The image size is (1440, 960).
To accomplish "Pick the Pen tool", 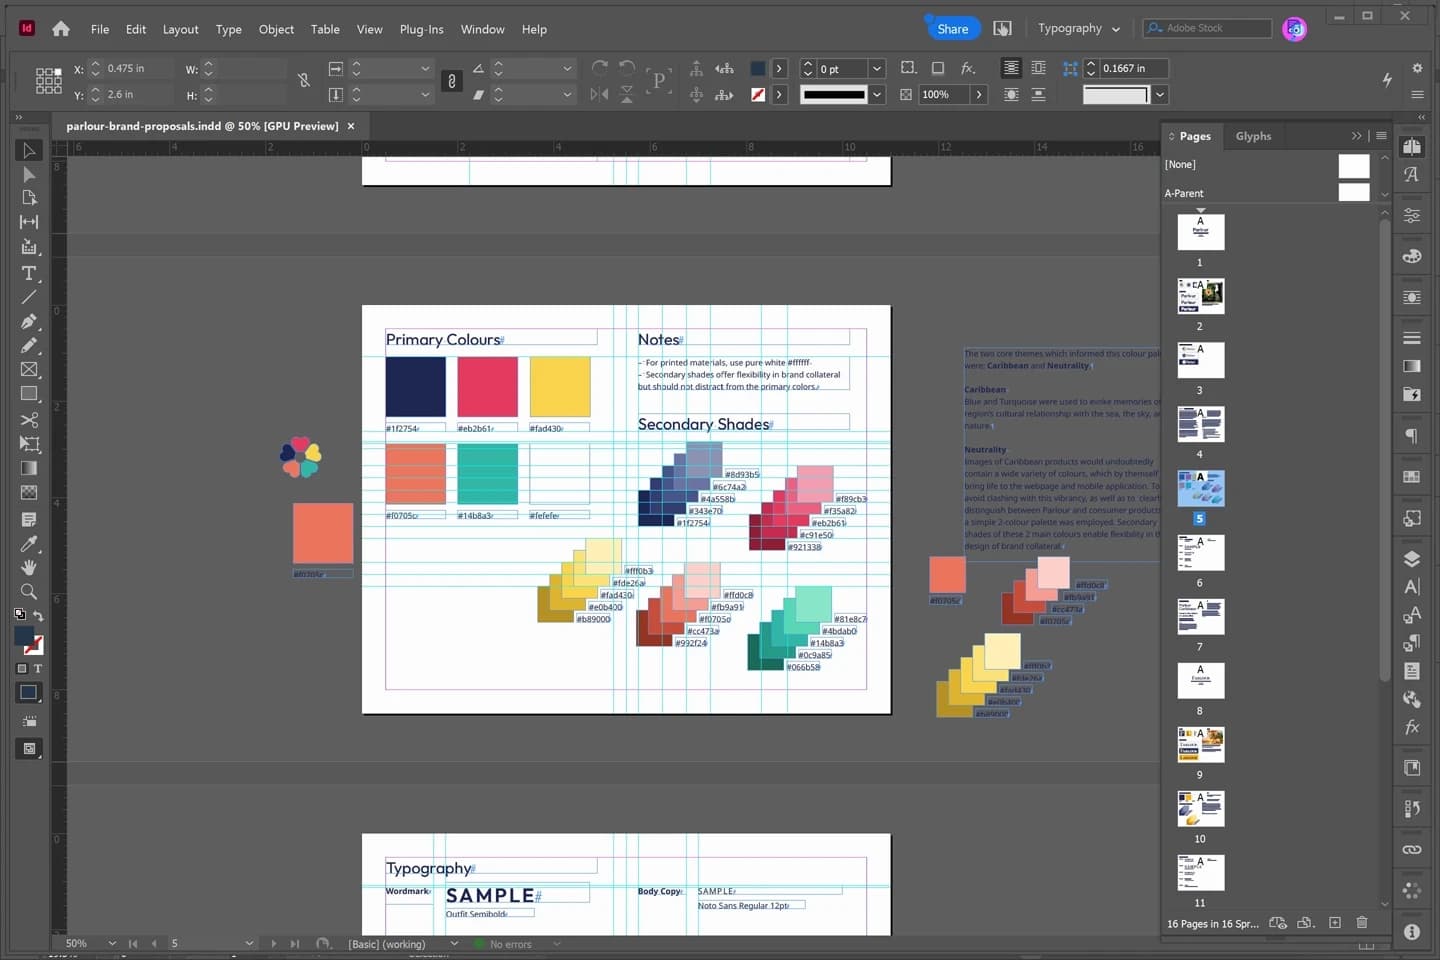I will tap(29, 322).
